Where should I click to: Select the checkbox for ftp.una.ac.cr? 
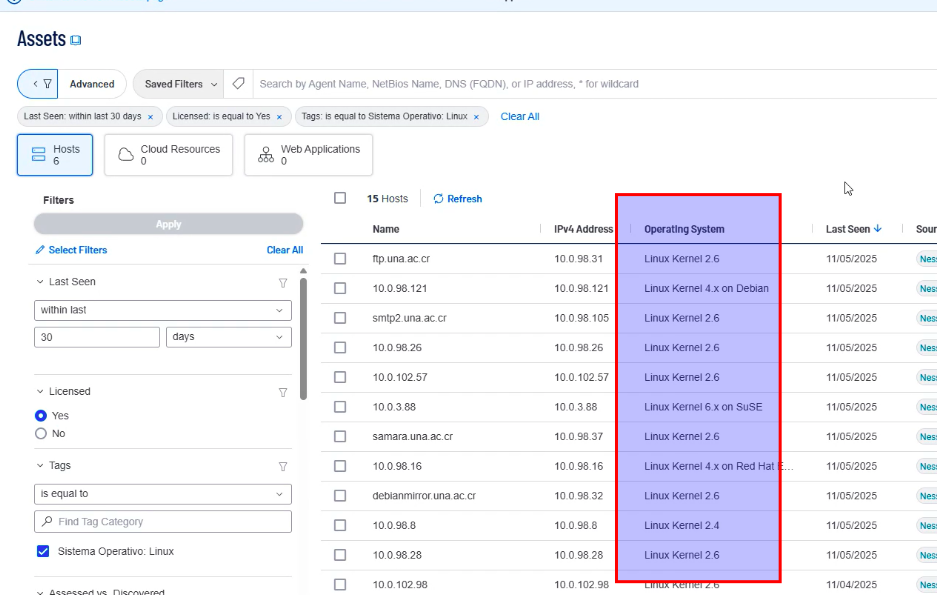pyautogui.click(x=340, y=259)
